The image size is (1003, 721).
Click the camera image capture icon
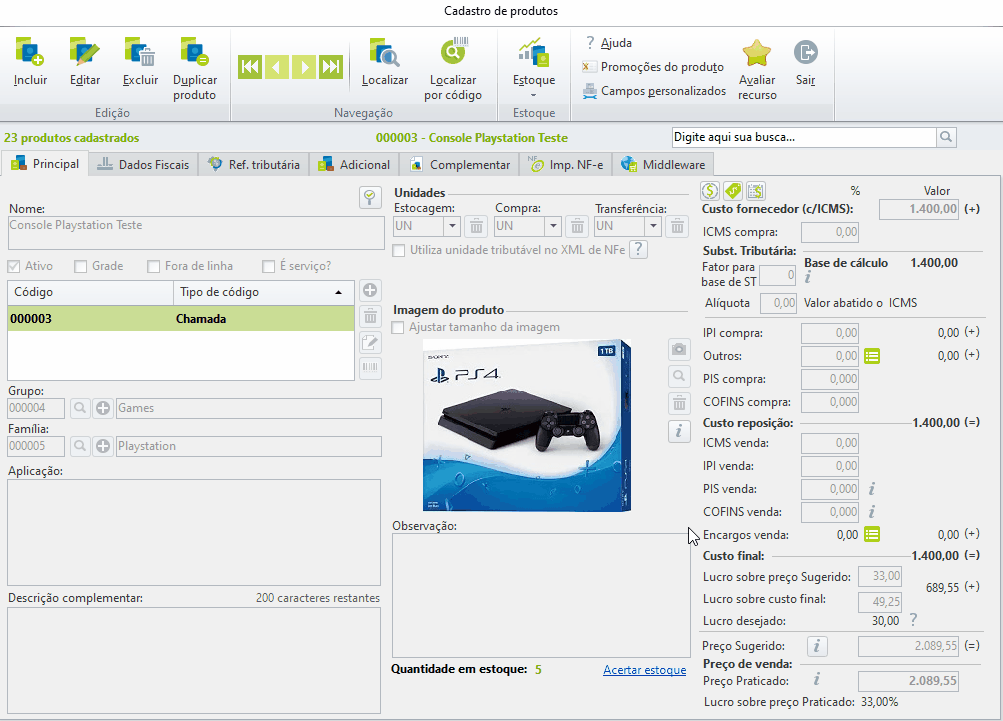tap(679, 349)
